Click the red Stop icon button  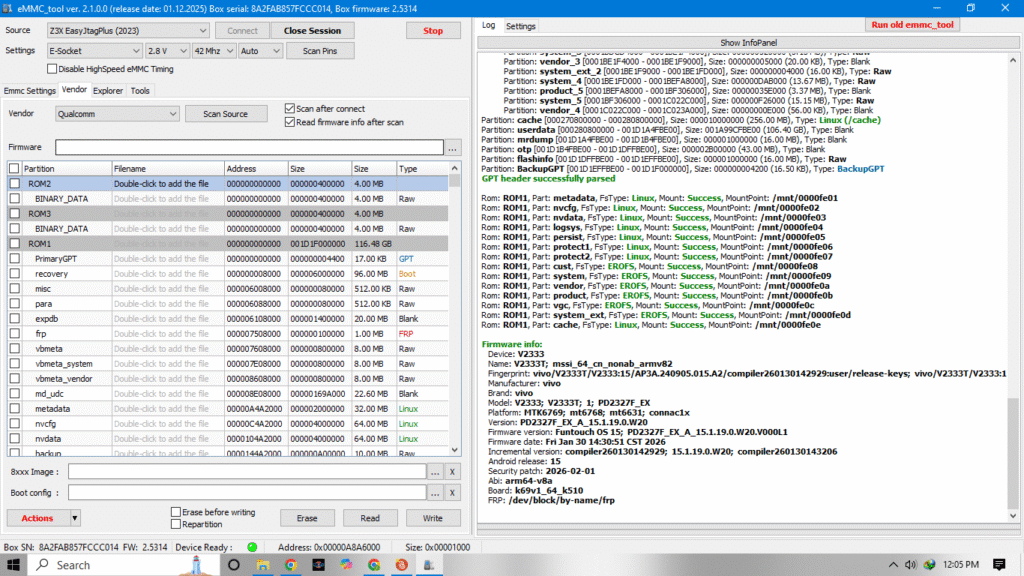(x=433, y=30)
